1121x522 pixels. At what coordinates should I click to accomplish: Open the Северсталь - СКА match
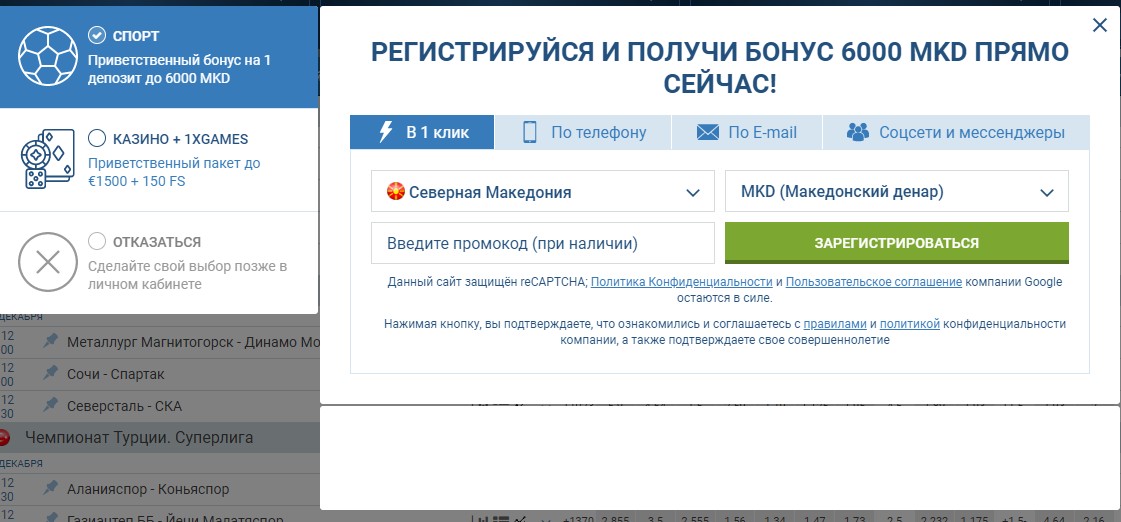click(x=124, y=405)
